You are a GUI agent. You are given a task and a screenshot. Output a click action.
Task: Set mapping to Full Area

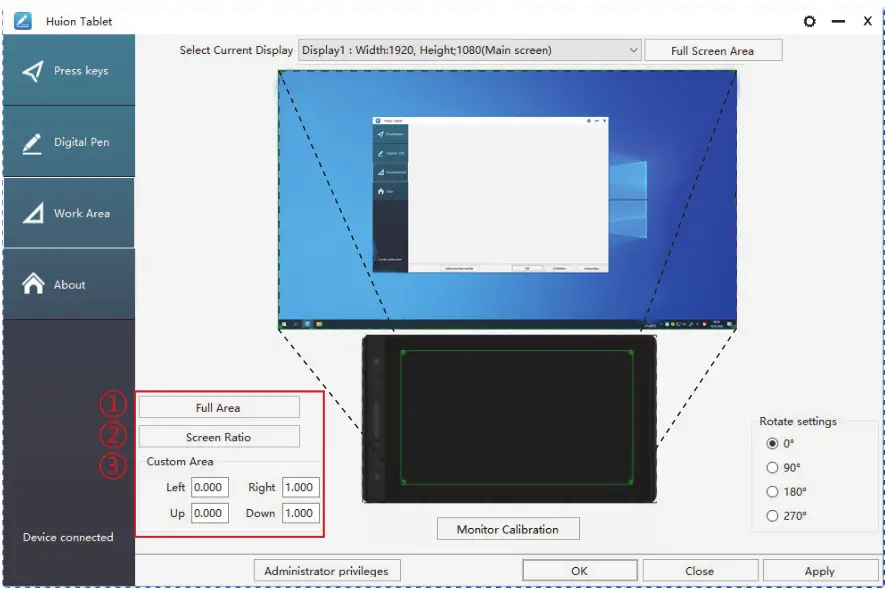point(219,407)
